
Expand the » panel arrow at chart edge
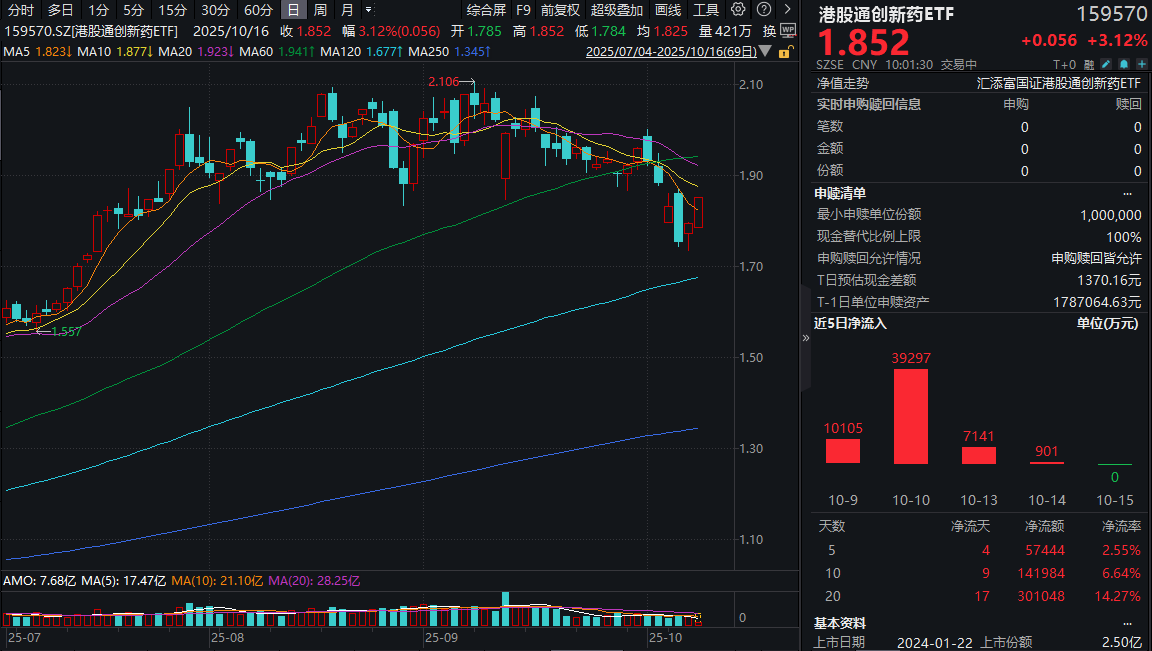[x=804, y=337]
